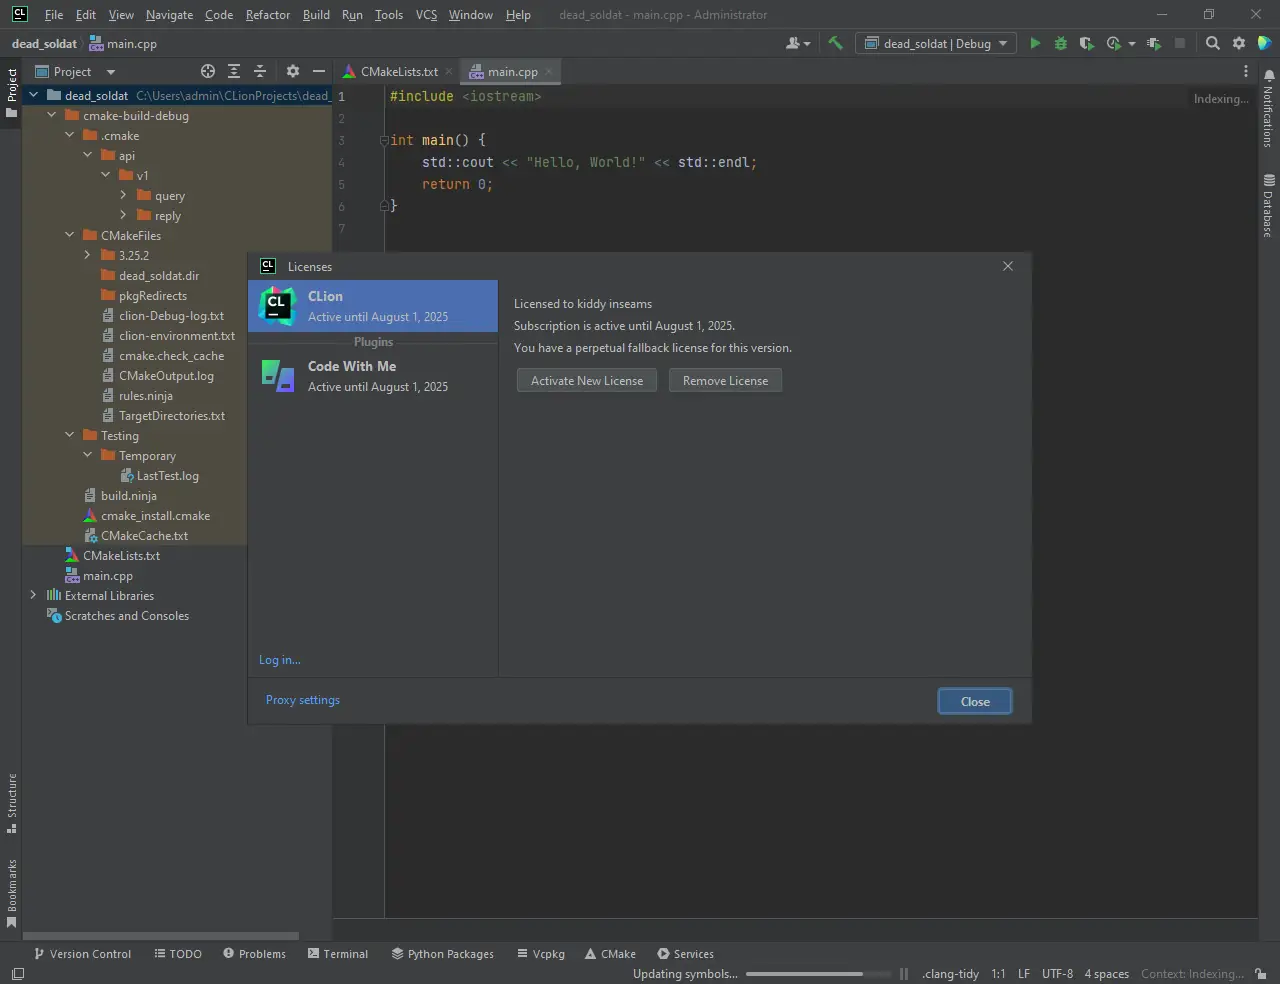Viewport: 1280px width, 984px height.
Task: Open the dead_soldat | Debug configuration dropdown
Action: (x=936, y=43)
